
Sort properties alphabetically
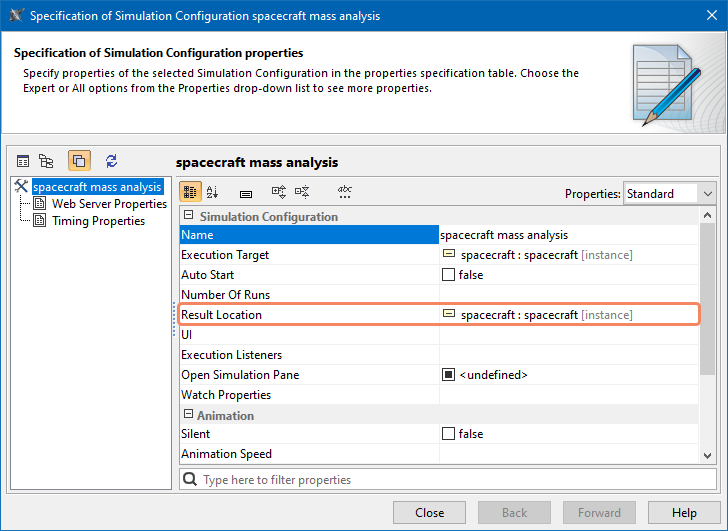[x=212, y=193]
